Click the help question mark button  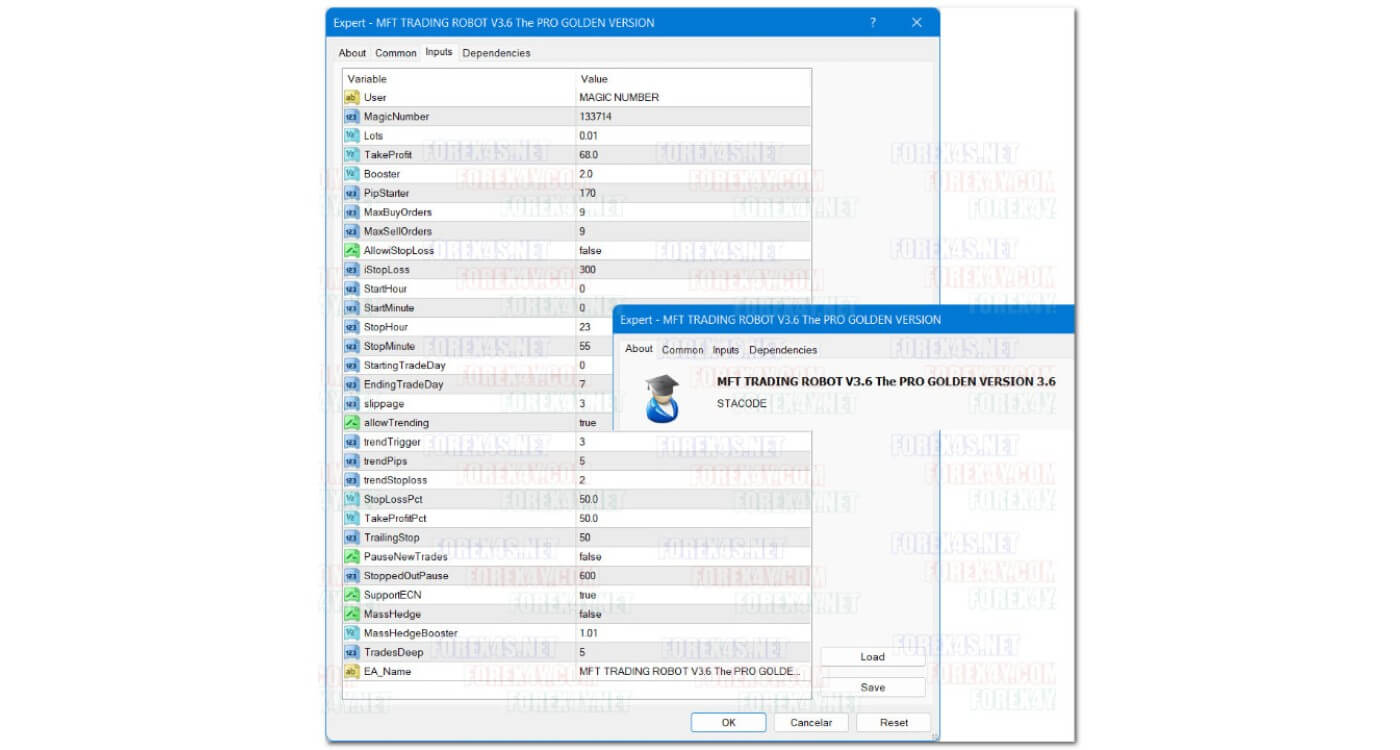(872, 23)
